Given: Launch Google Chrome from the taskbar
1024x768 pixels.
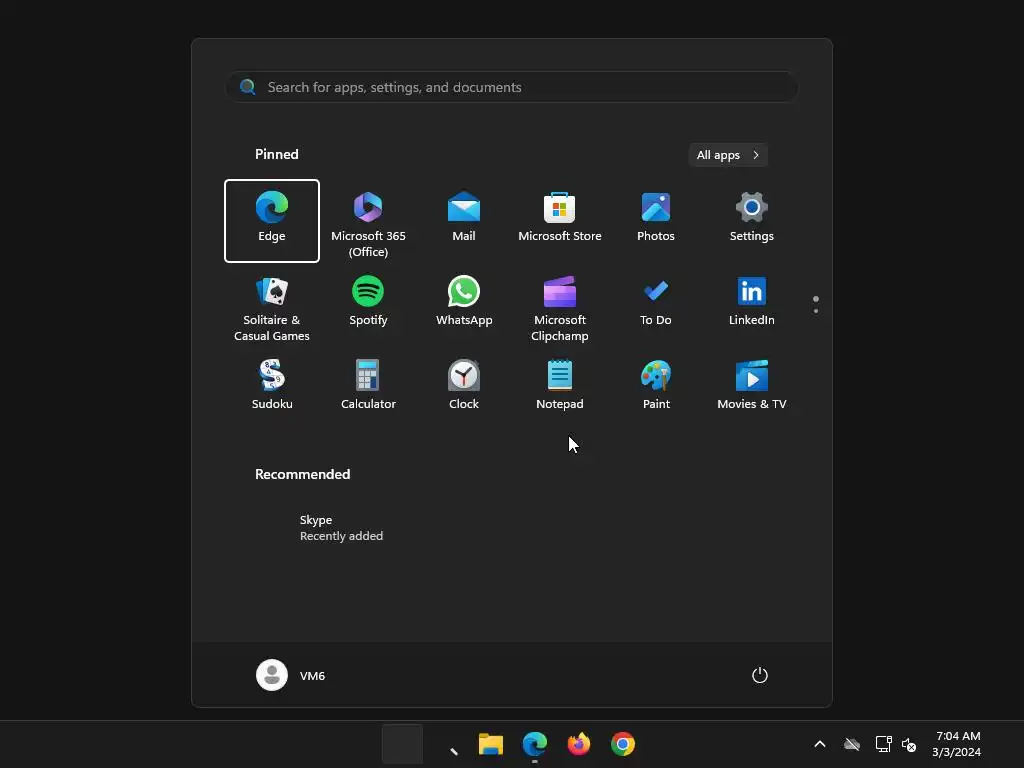Looking at the screenshot, I should pos(623,744).
